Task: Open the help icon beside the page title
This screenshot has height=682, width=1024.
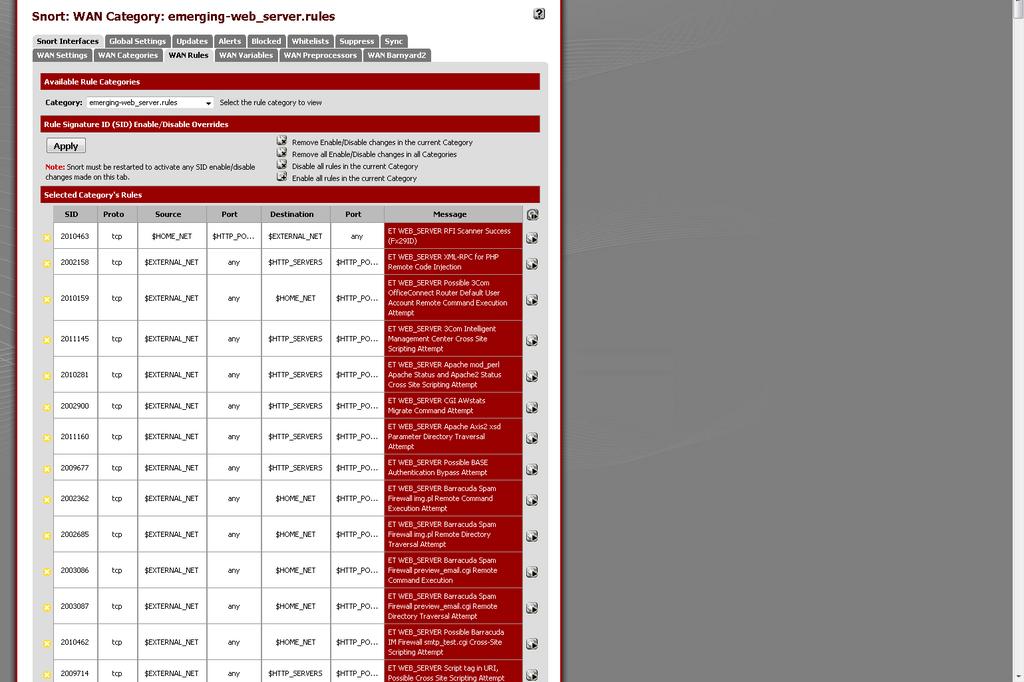Action: click(539, 14)
